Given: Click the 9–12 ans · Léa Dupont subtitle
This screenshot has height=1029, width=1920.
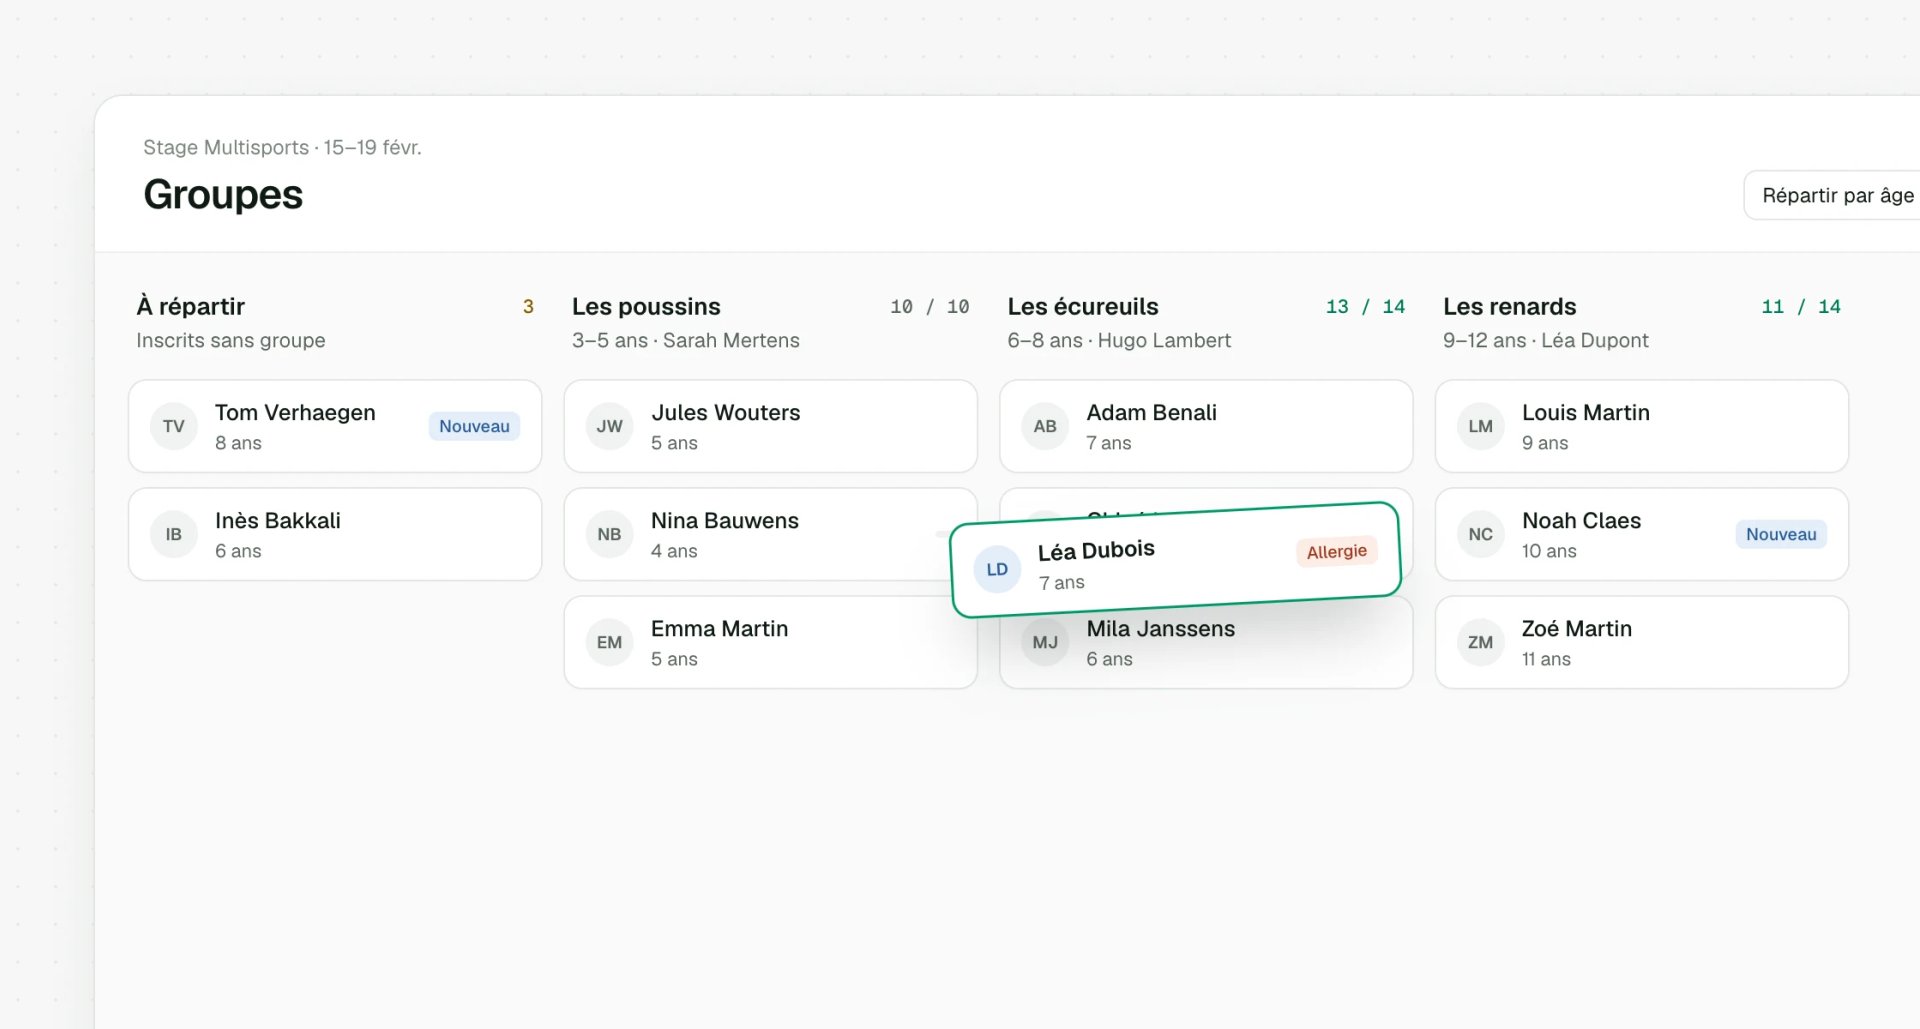Looking at the screenshot, I should 1546,340.
